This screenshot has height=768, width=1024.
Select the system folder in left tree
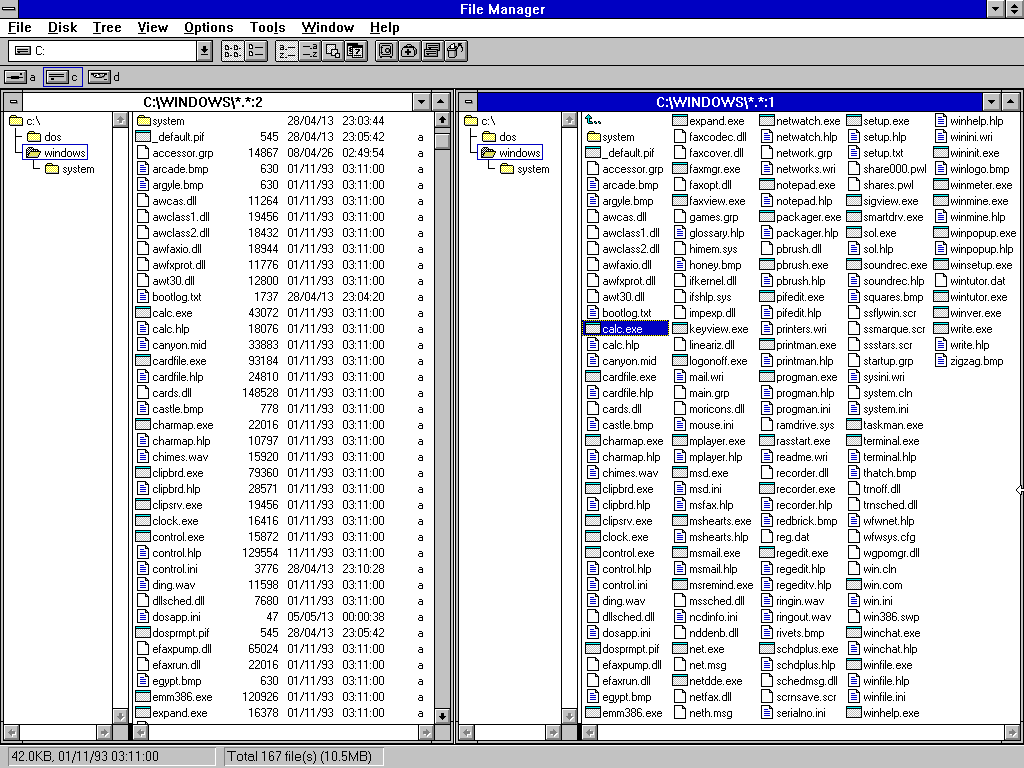(77, 169)
